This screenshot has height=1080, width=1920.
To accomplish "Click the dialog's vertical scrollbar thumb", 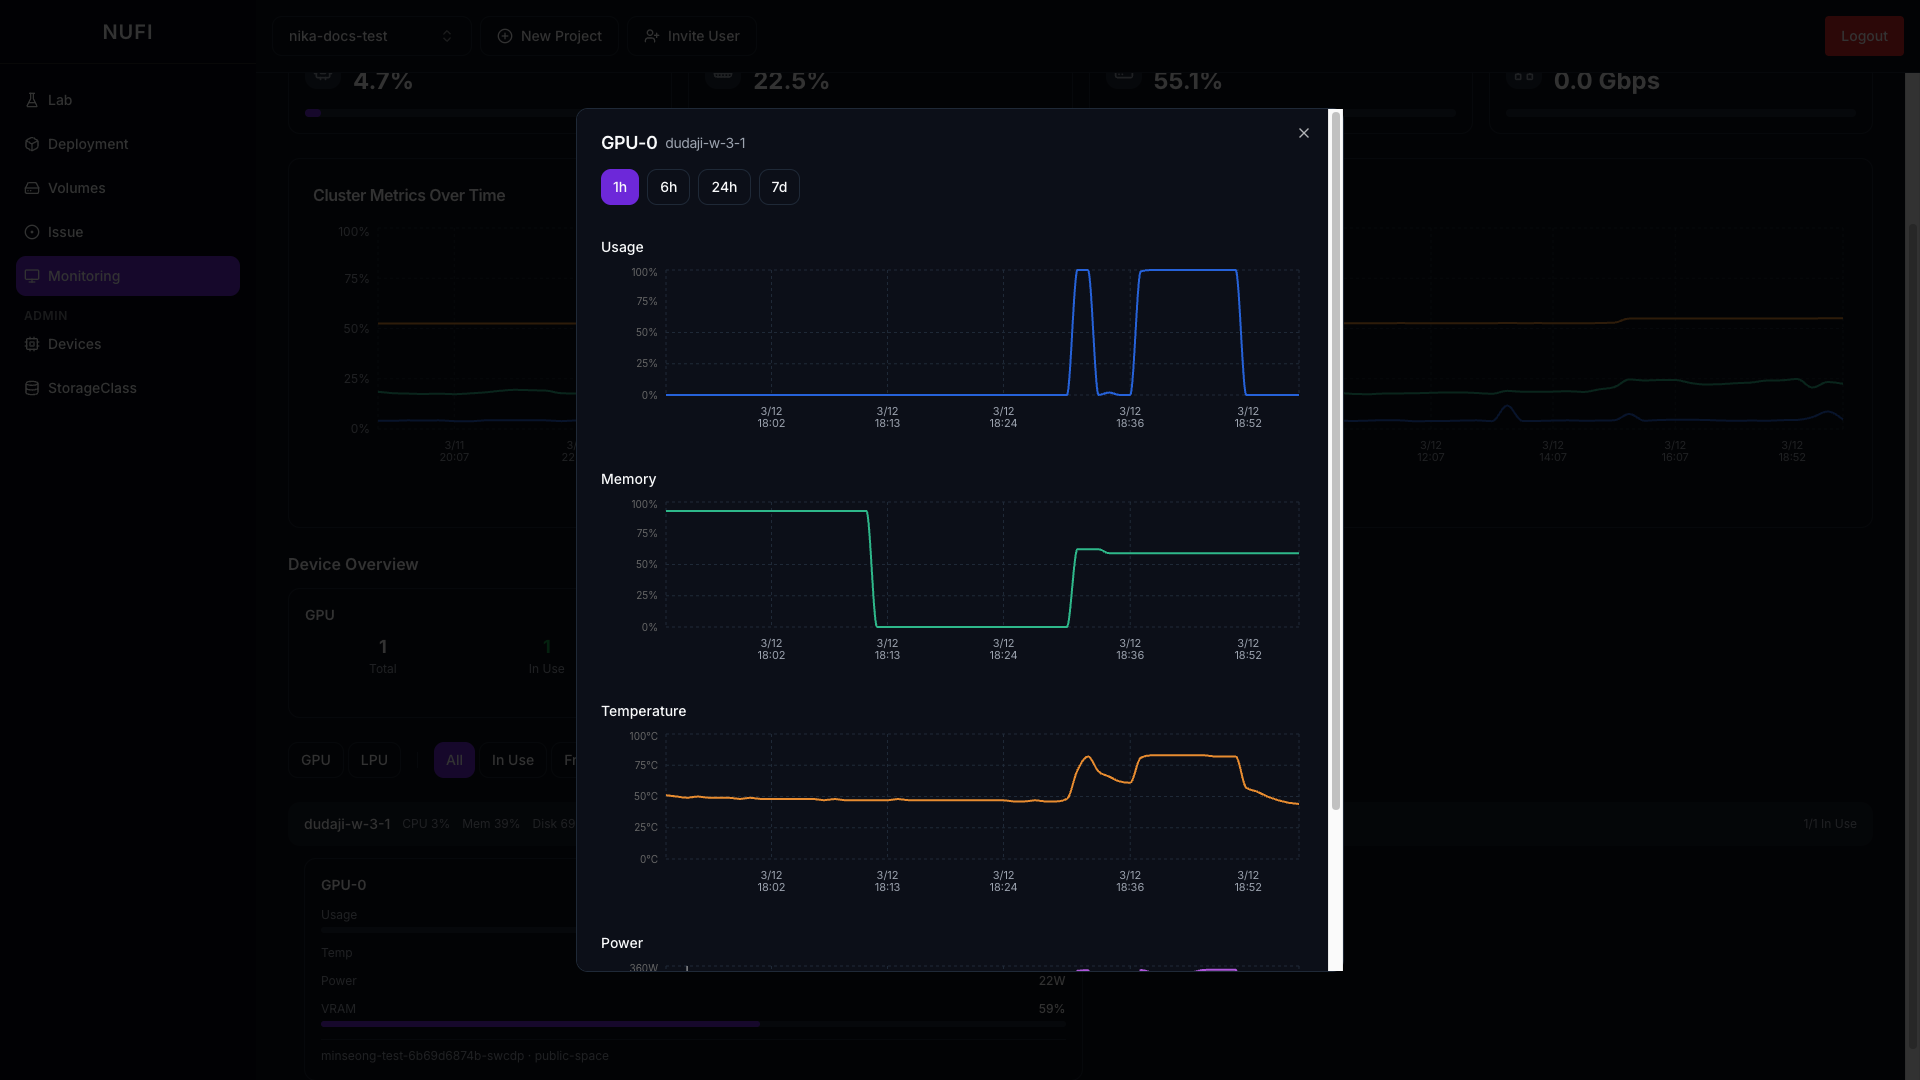I will pos(1335,460).
